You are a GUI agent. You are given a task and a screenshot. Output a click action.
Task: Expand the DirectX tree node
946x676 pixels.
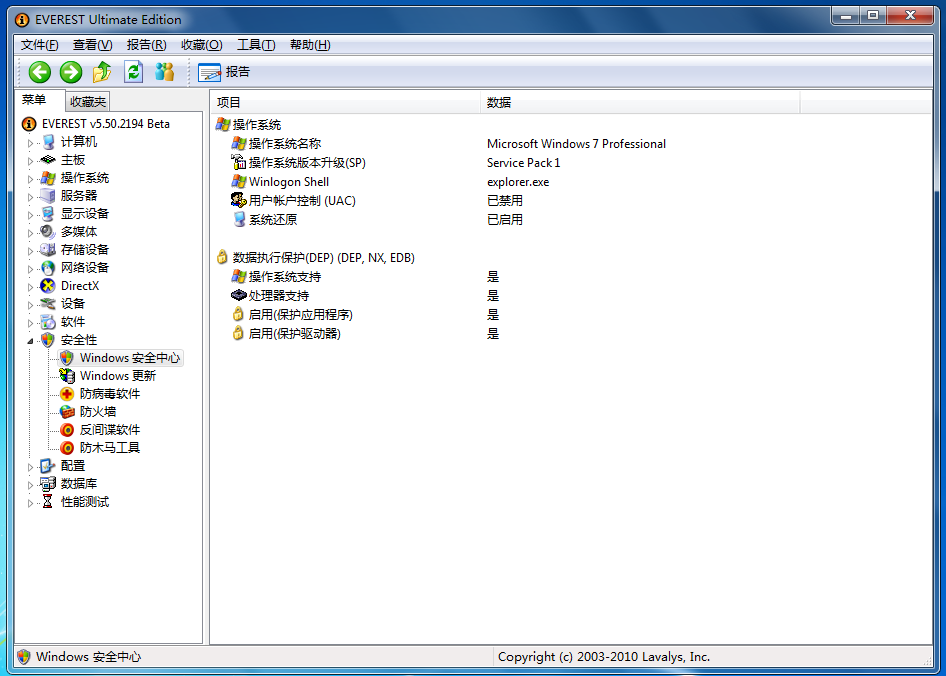pyautogui.click(x=30, y=287)
